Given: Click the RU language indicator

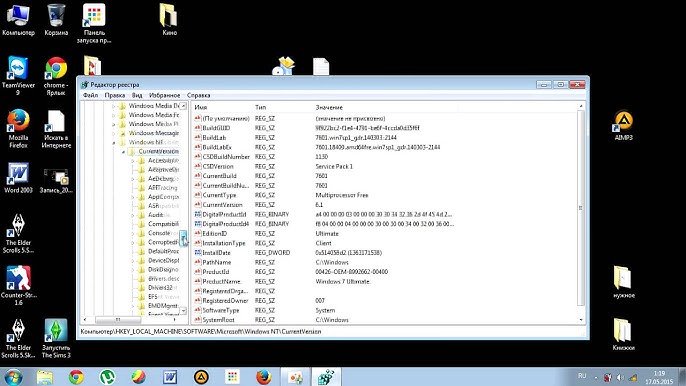Looking at the screenshot, I should (582, 376).
